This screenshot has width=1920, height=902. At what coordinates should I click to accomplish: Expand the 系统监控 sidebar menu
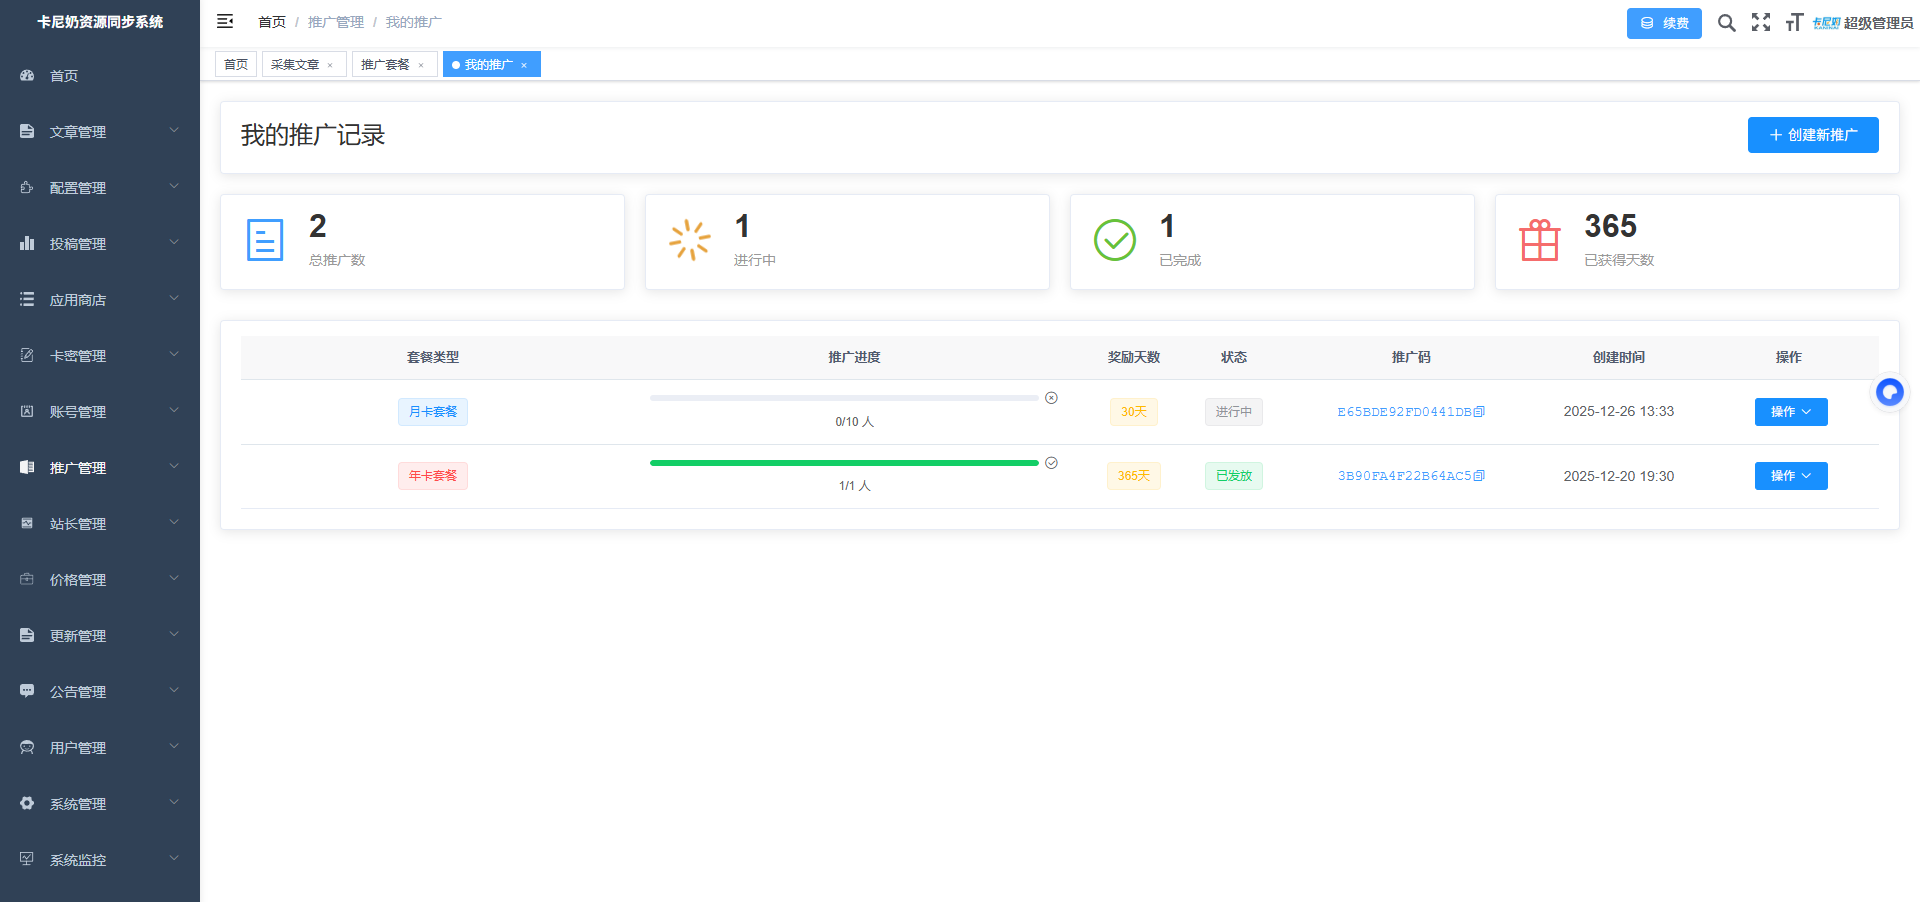(100, 860)
